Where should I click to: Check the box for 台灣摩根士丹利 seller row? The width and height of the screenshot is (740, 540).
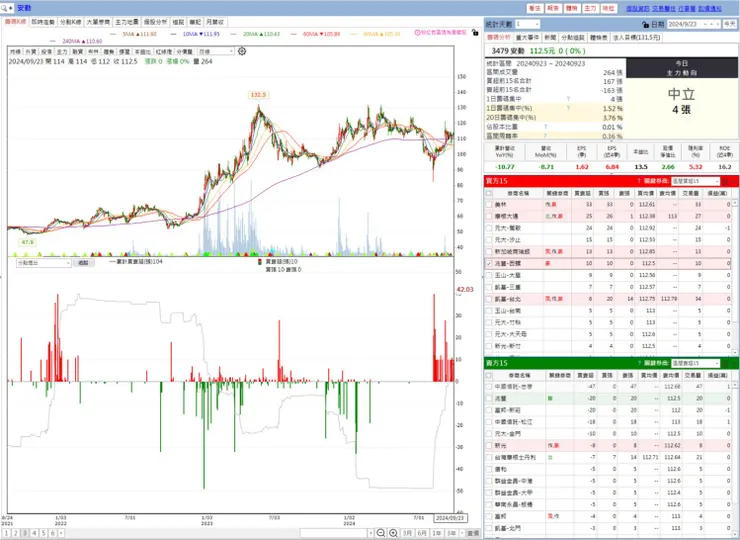tap(489, 457)
